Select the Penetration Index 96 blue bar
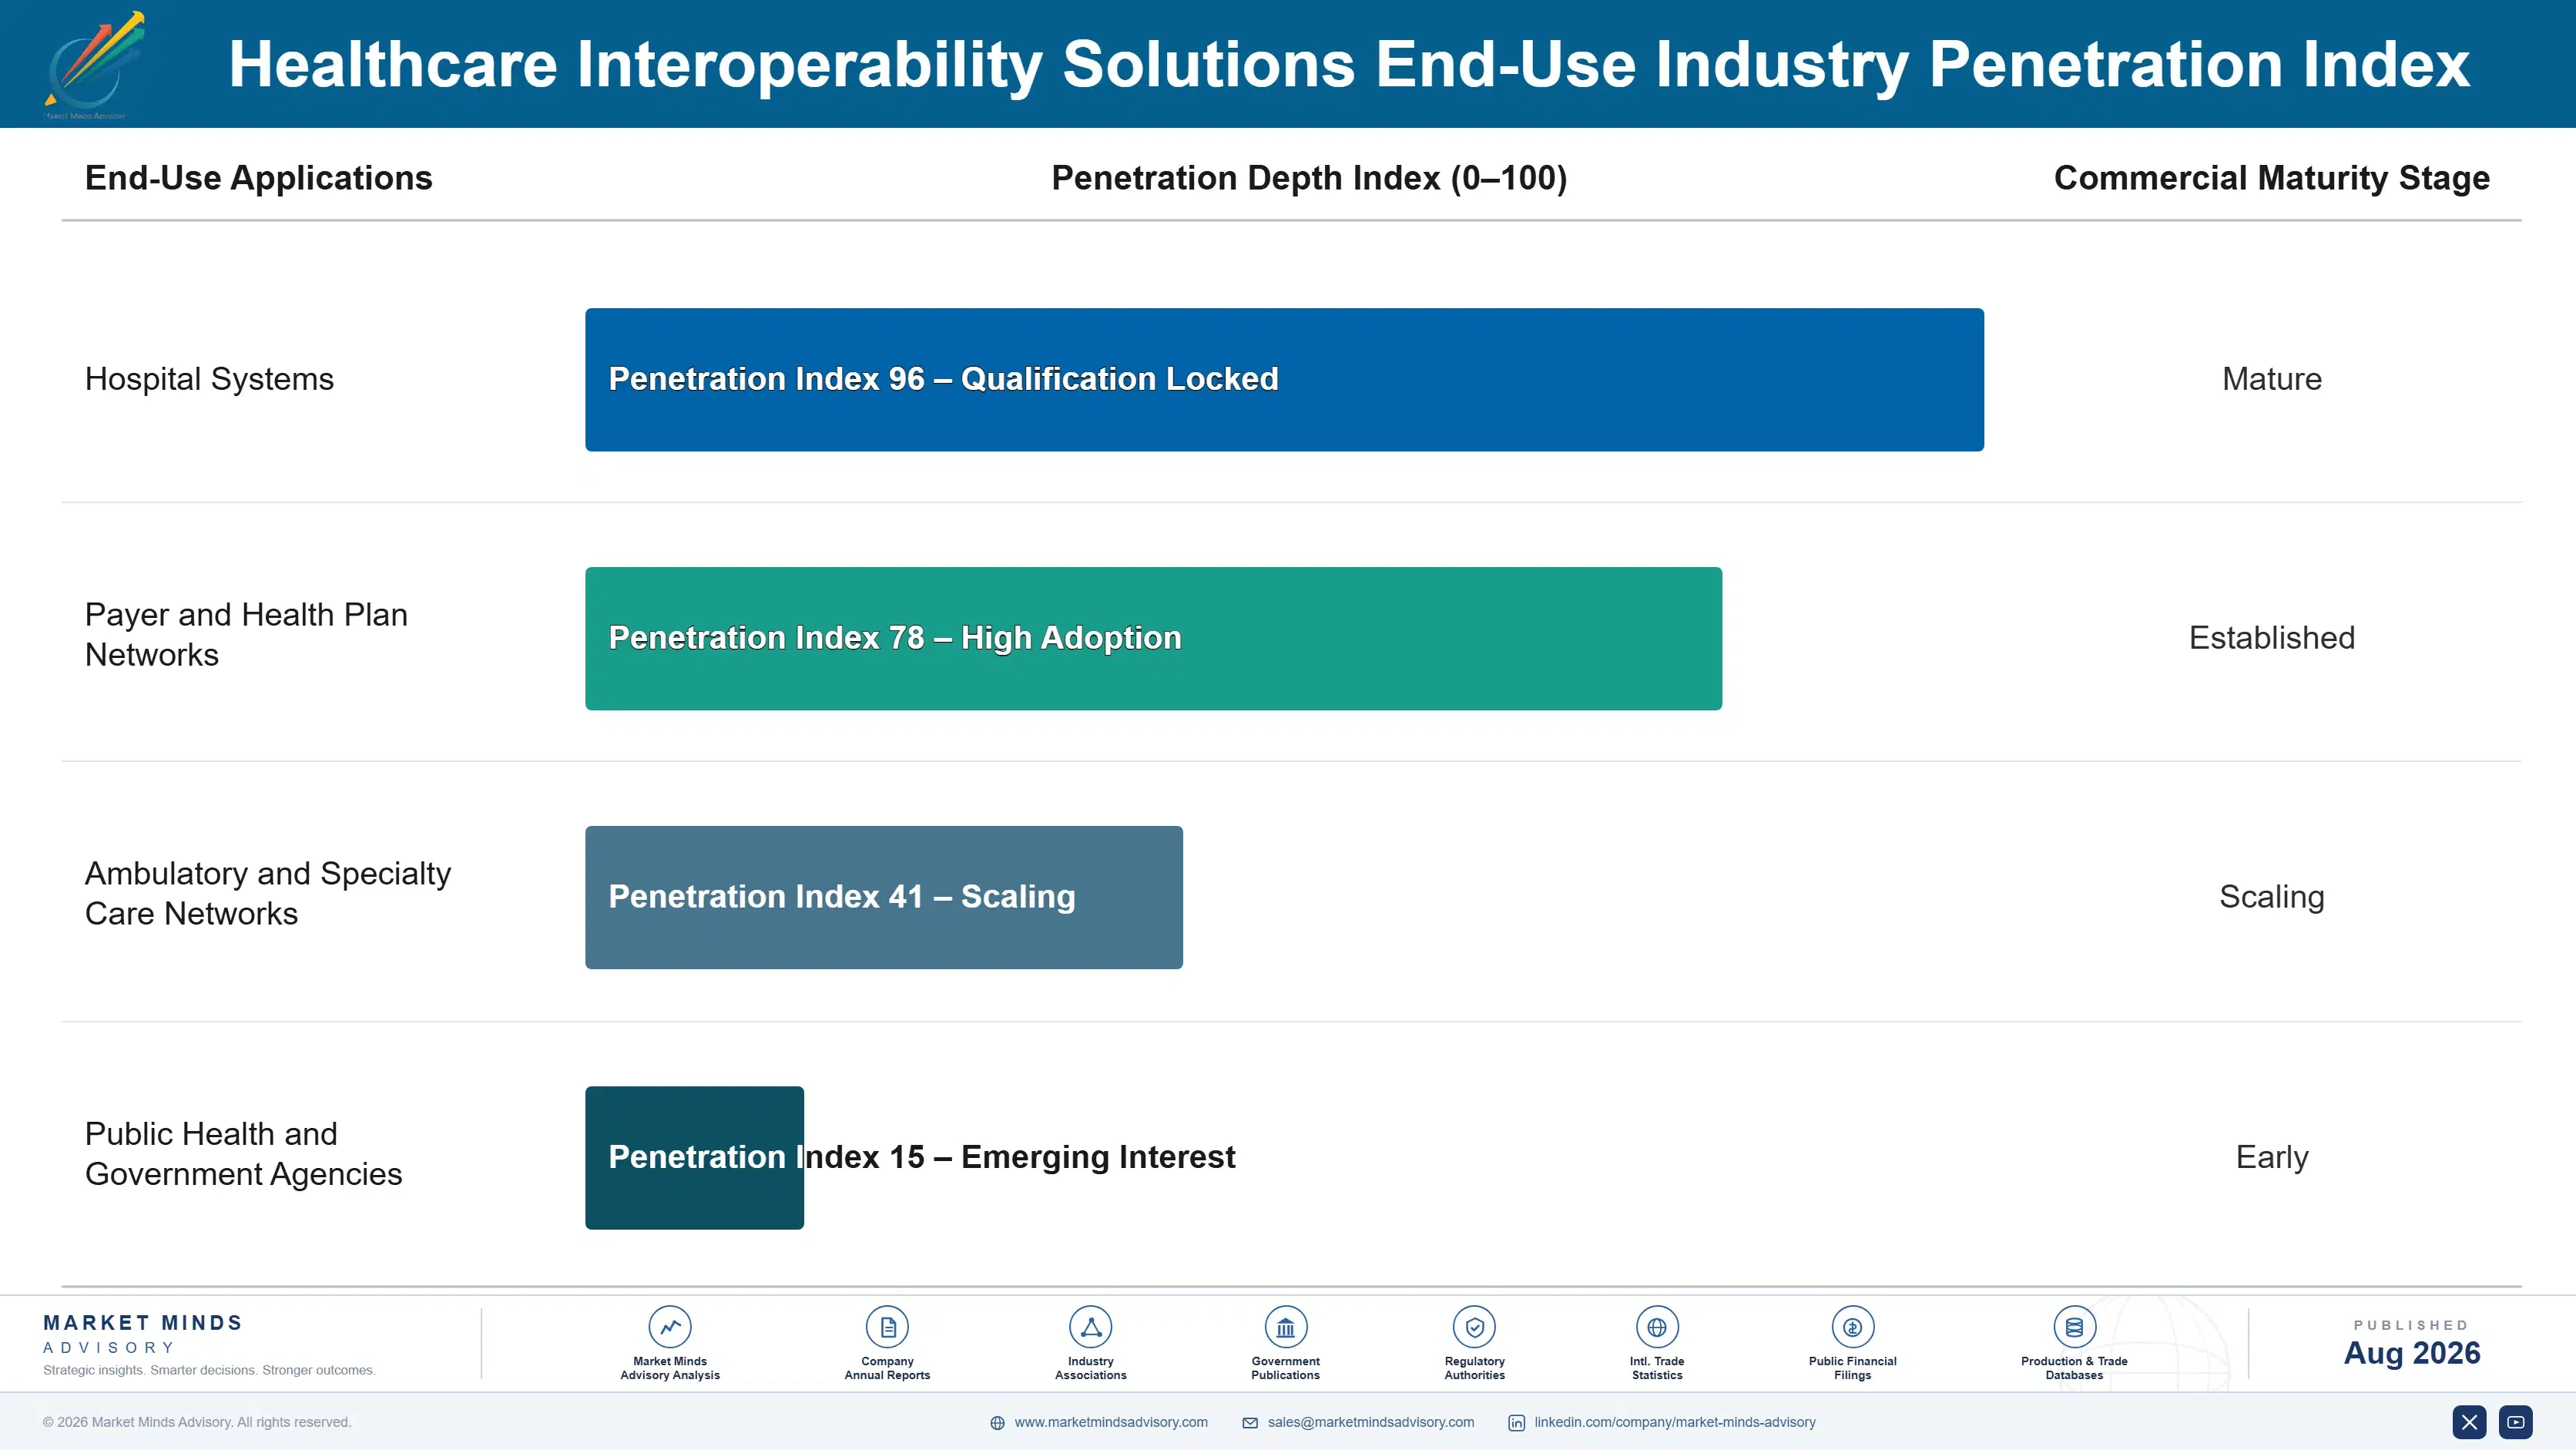The width and height of the screenshot is (2576, 1450). 1284,379
